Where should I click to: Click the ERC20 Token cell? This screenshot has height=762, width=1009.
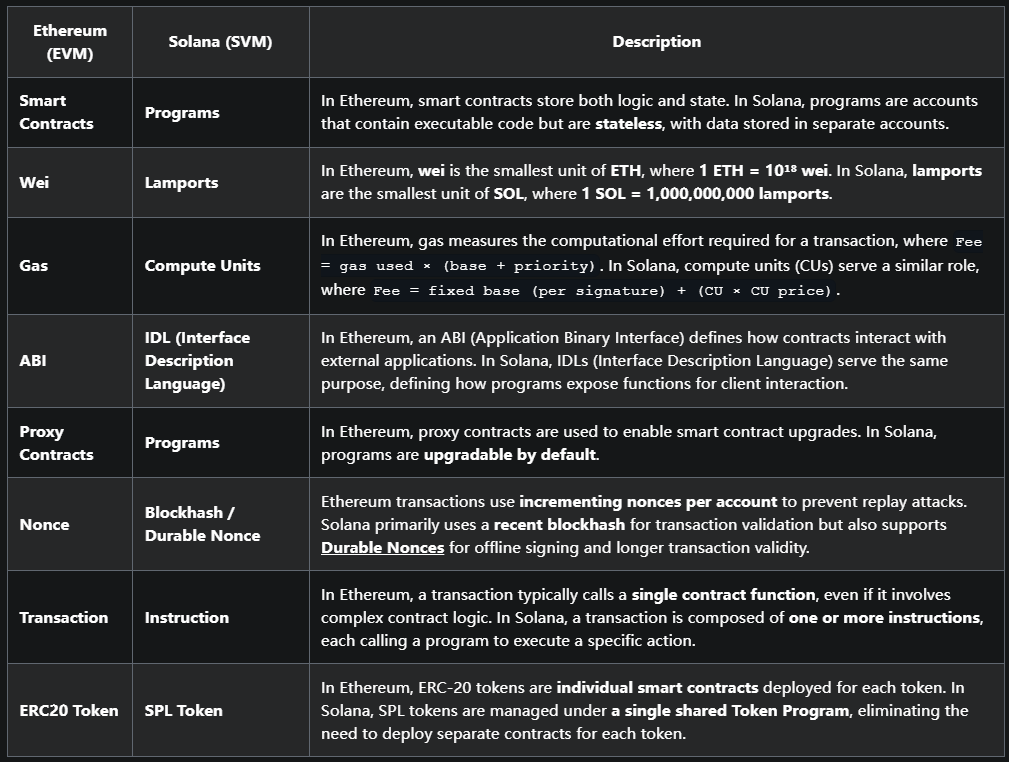pos(69,711)
